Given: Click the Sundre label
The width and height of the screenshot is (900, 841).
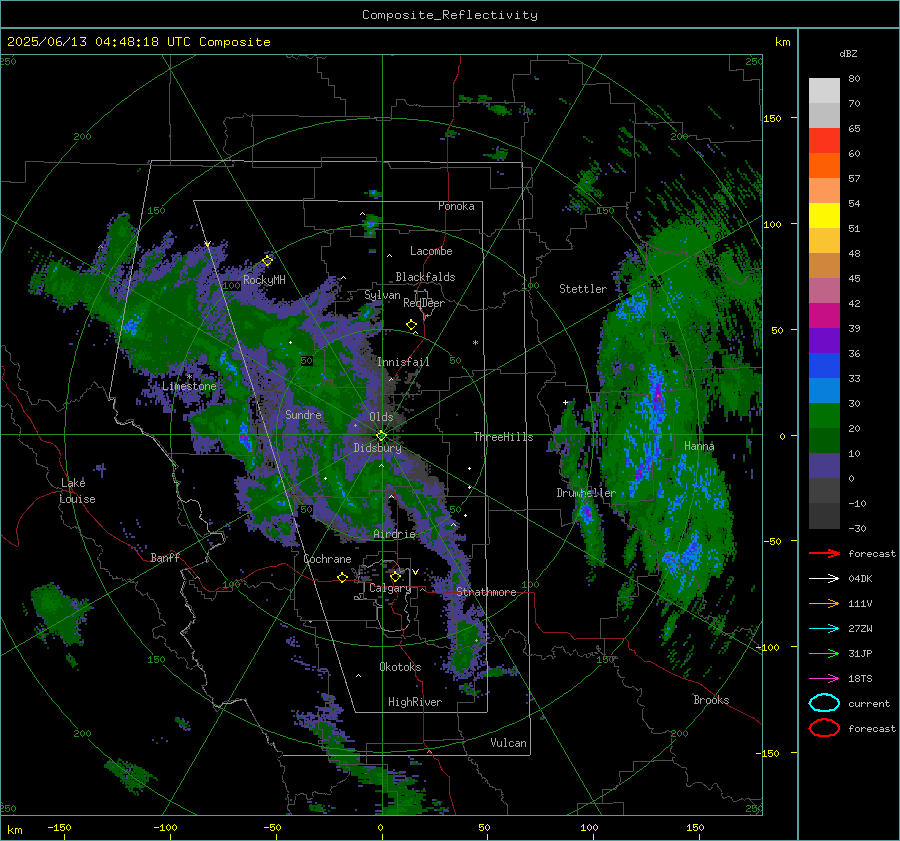Looking at the screenshot, I should tap(303, 414).
